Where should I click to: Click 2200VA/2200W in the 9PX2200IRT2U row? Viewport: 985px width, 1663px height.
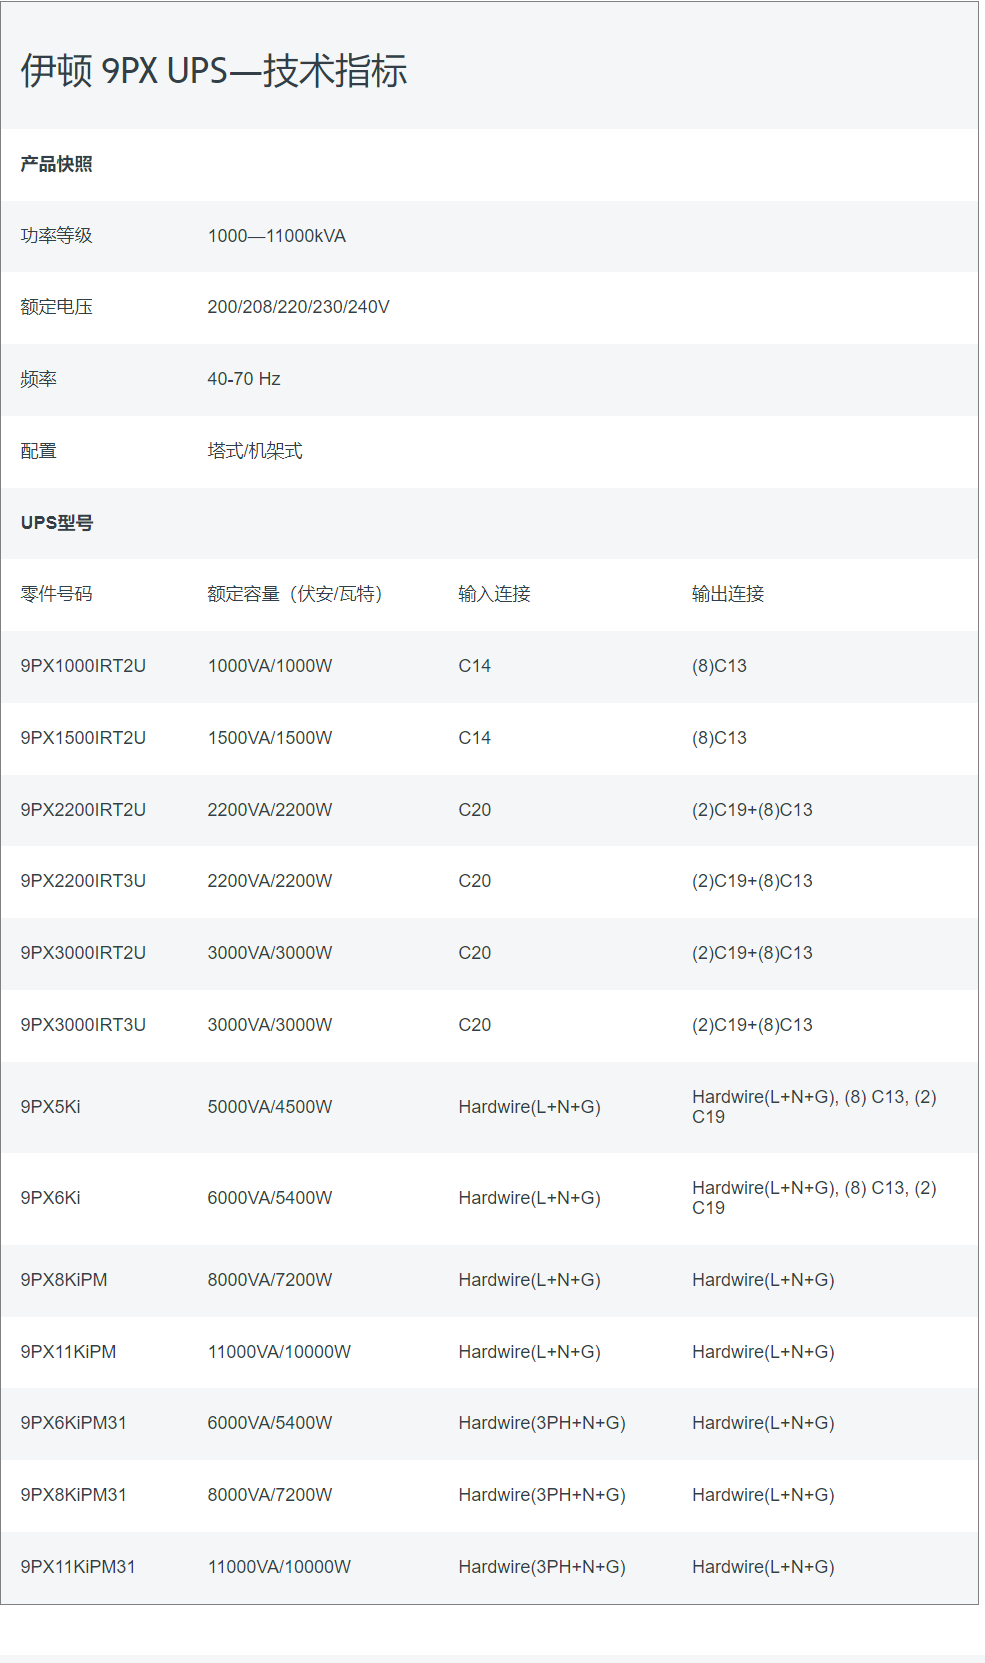pyautogui.click(x=270, y=810)
